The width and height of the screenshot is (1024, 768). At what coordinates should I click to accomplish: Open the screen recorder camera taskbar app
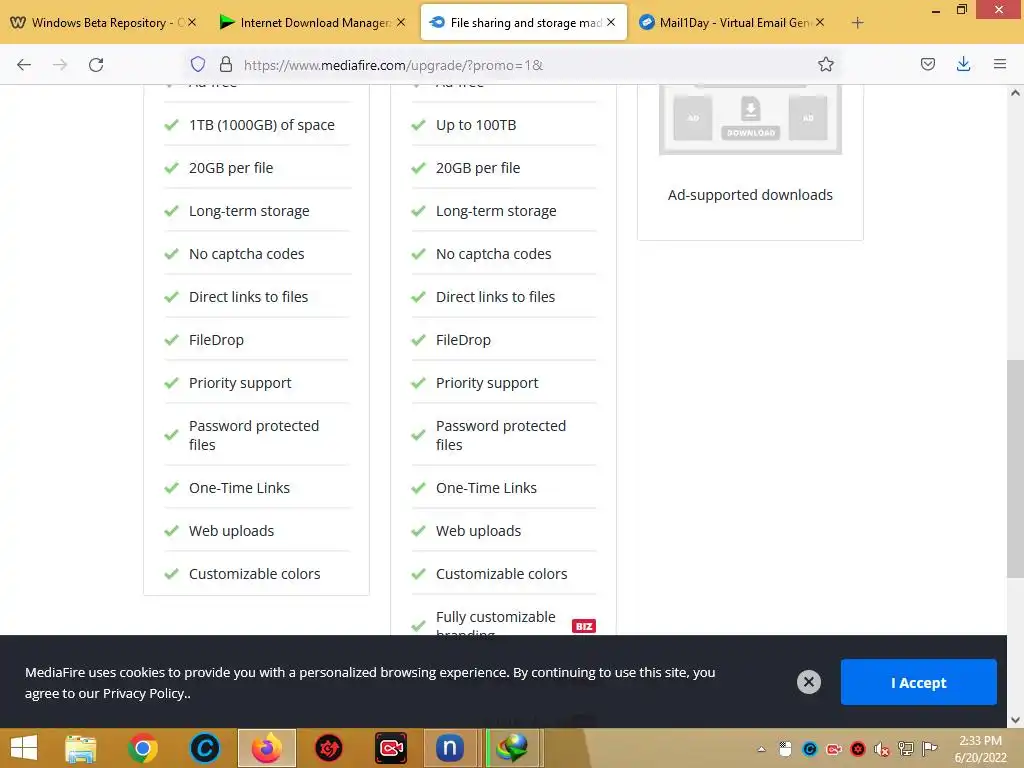(391, 748)
